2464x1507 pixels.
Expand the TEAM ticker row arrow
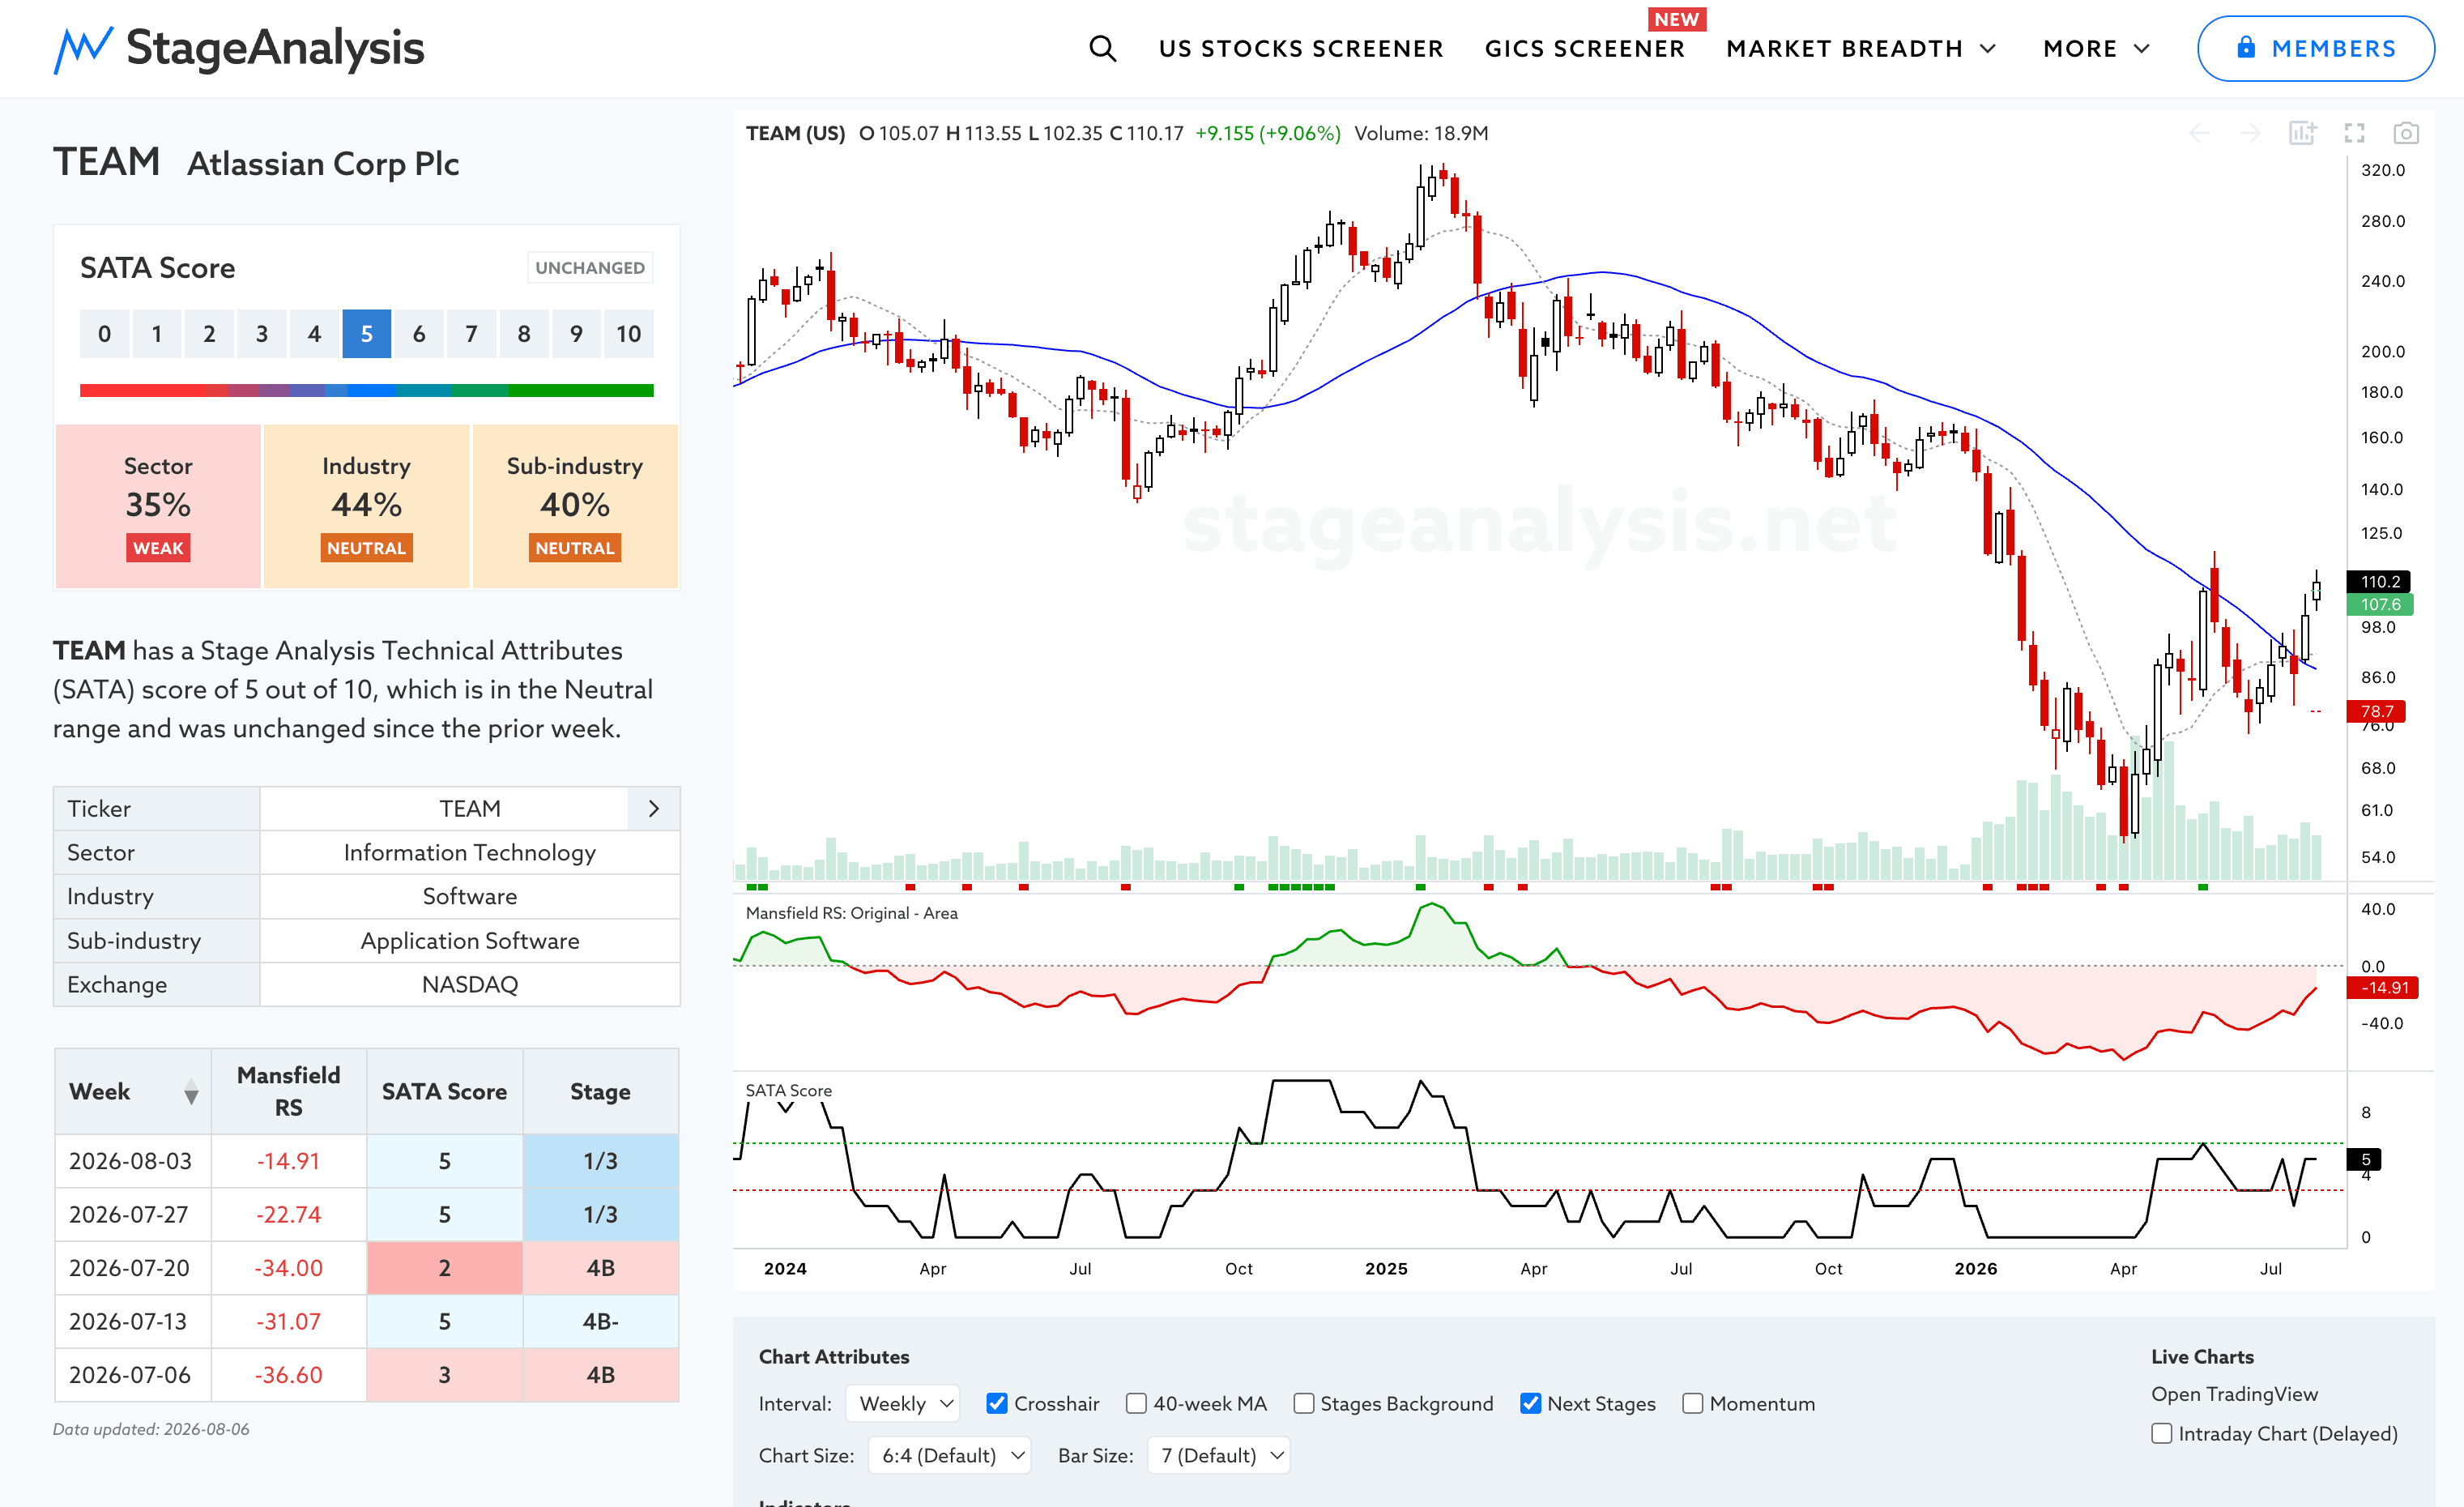click(x=654, y=808)
